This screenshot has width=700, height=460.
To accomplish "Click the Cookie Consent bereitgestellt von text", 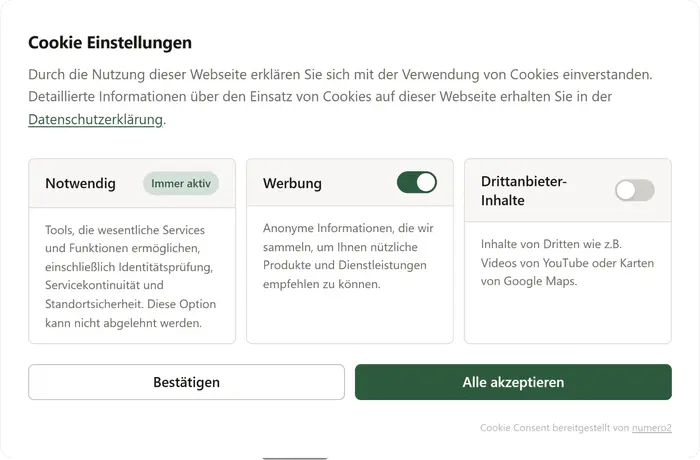I will coord(554,428).
